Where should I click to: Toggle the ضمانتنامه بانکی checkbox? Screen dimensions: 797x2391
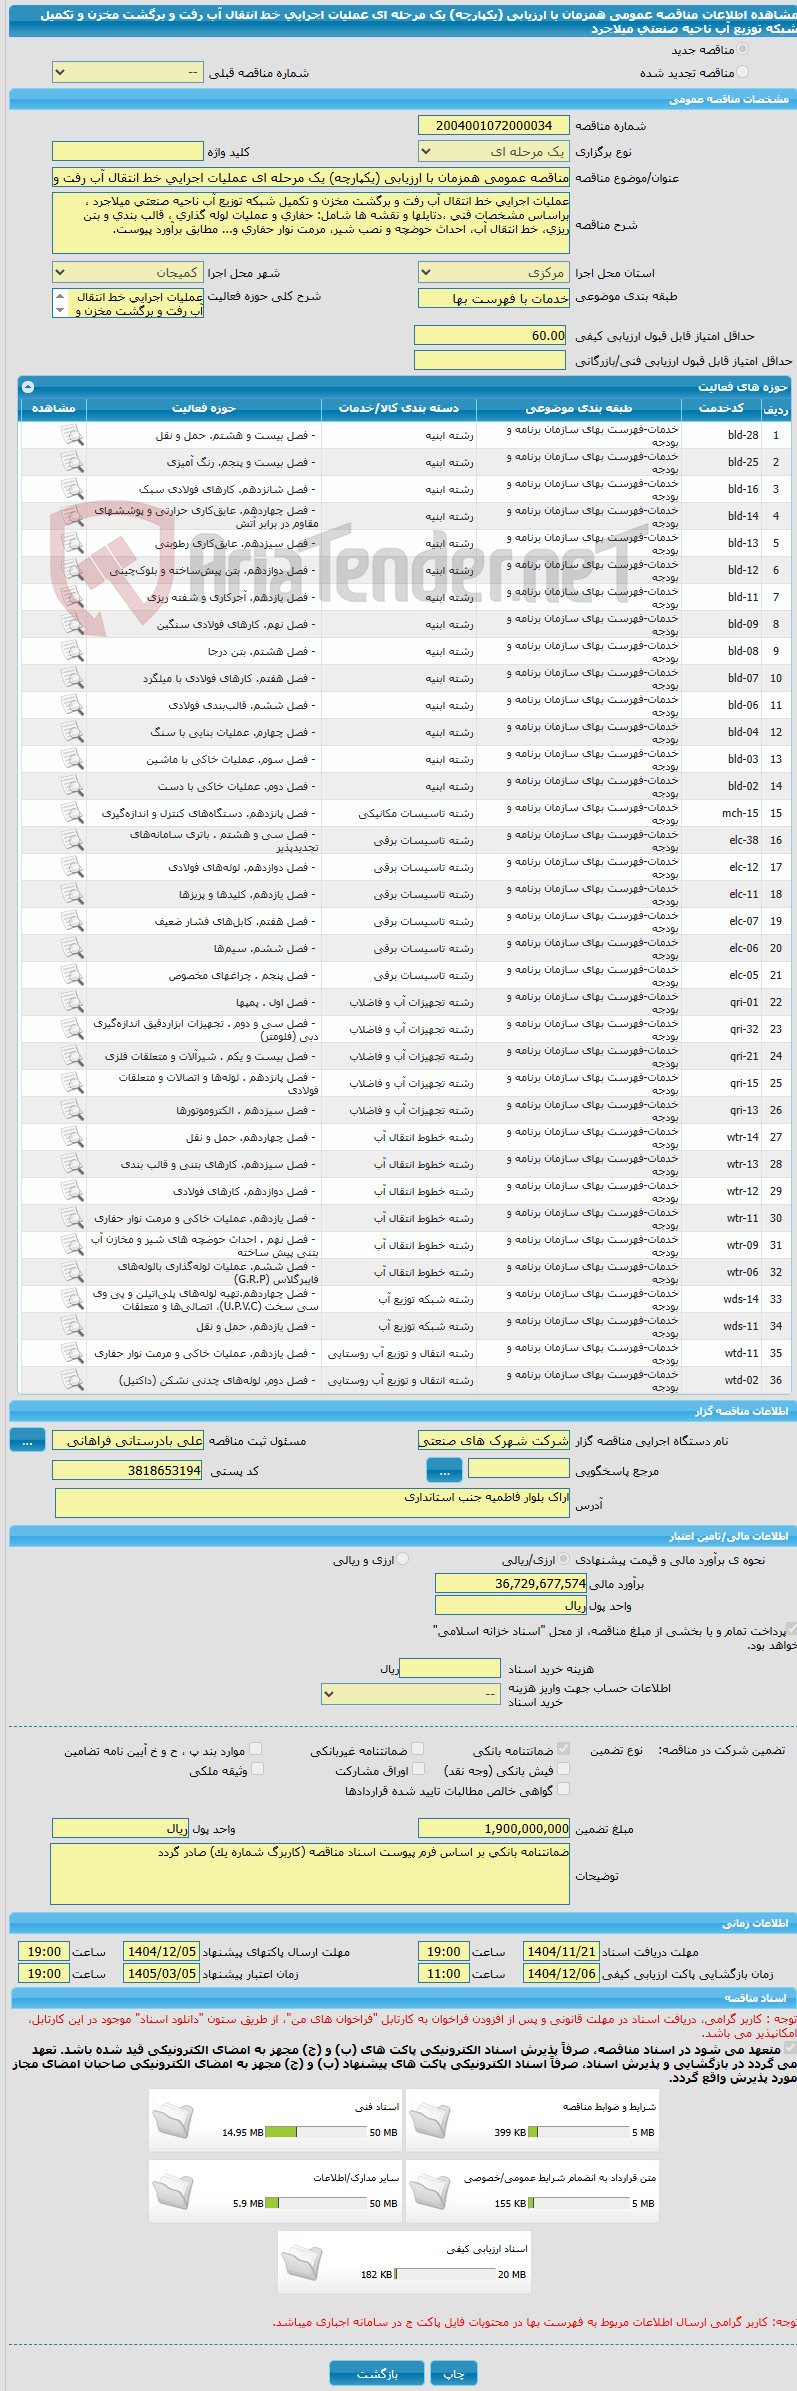[x=563, y=1749]
